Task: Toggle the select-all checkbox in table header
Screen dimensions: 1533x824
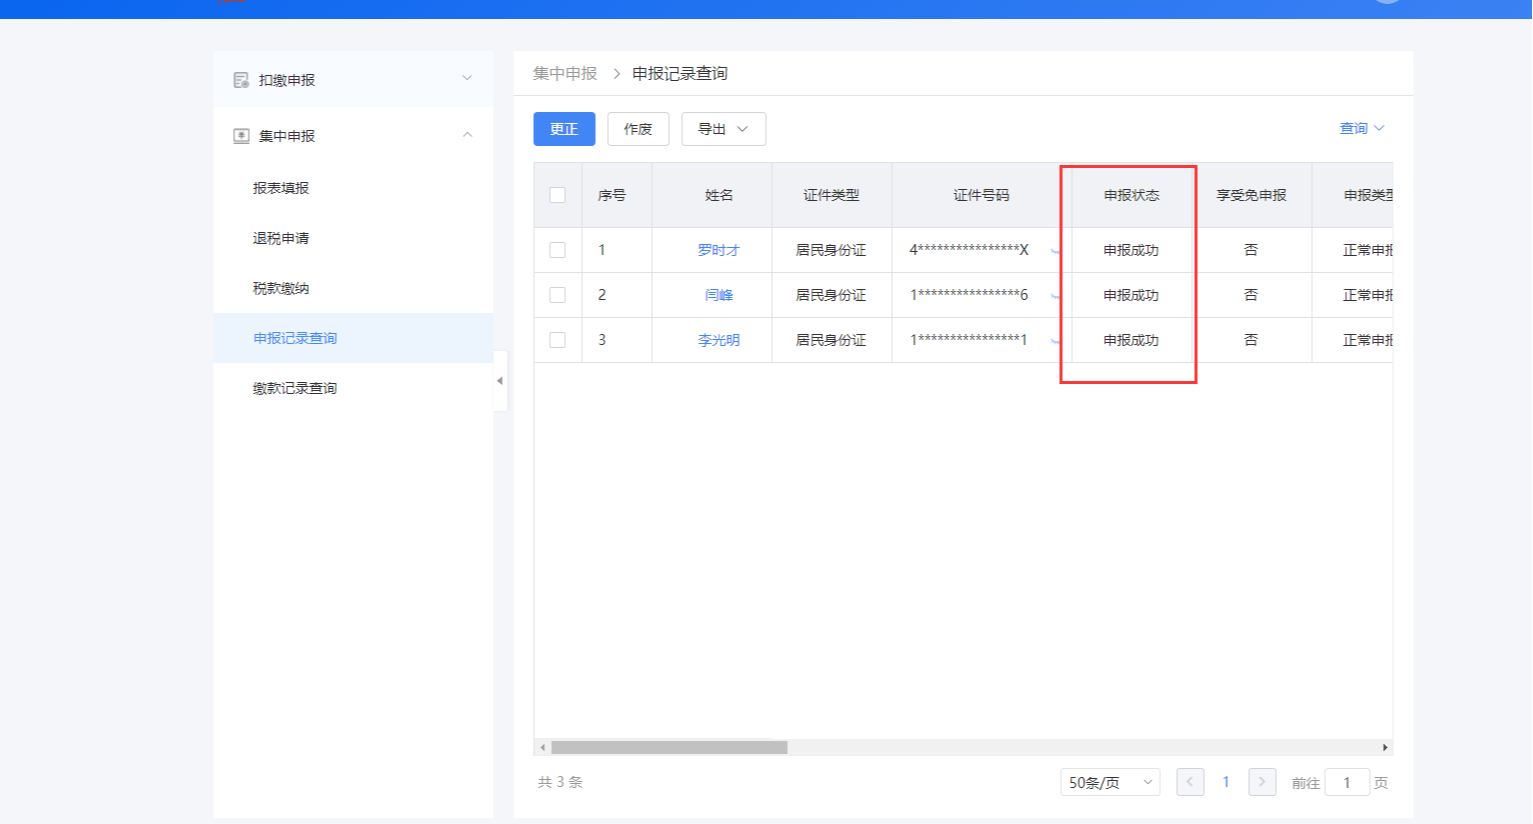Action: [x=558, y=195]
